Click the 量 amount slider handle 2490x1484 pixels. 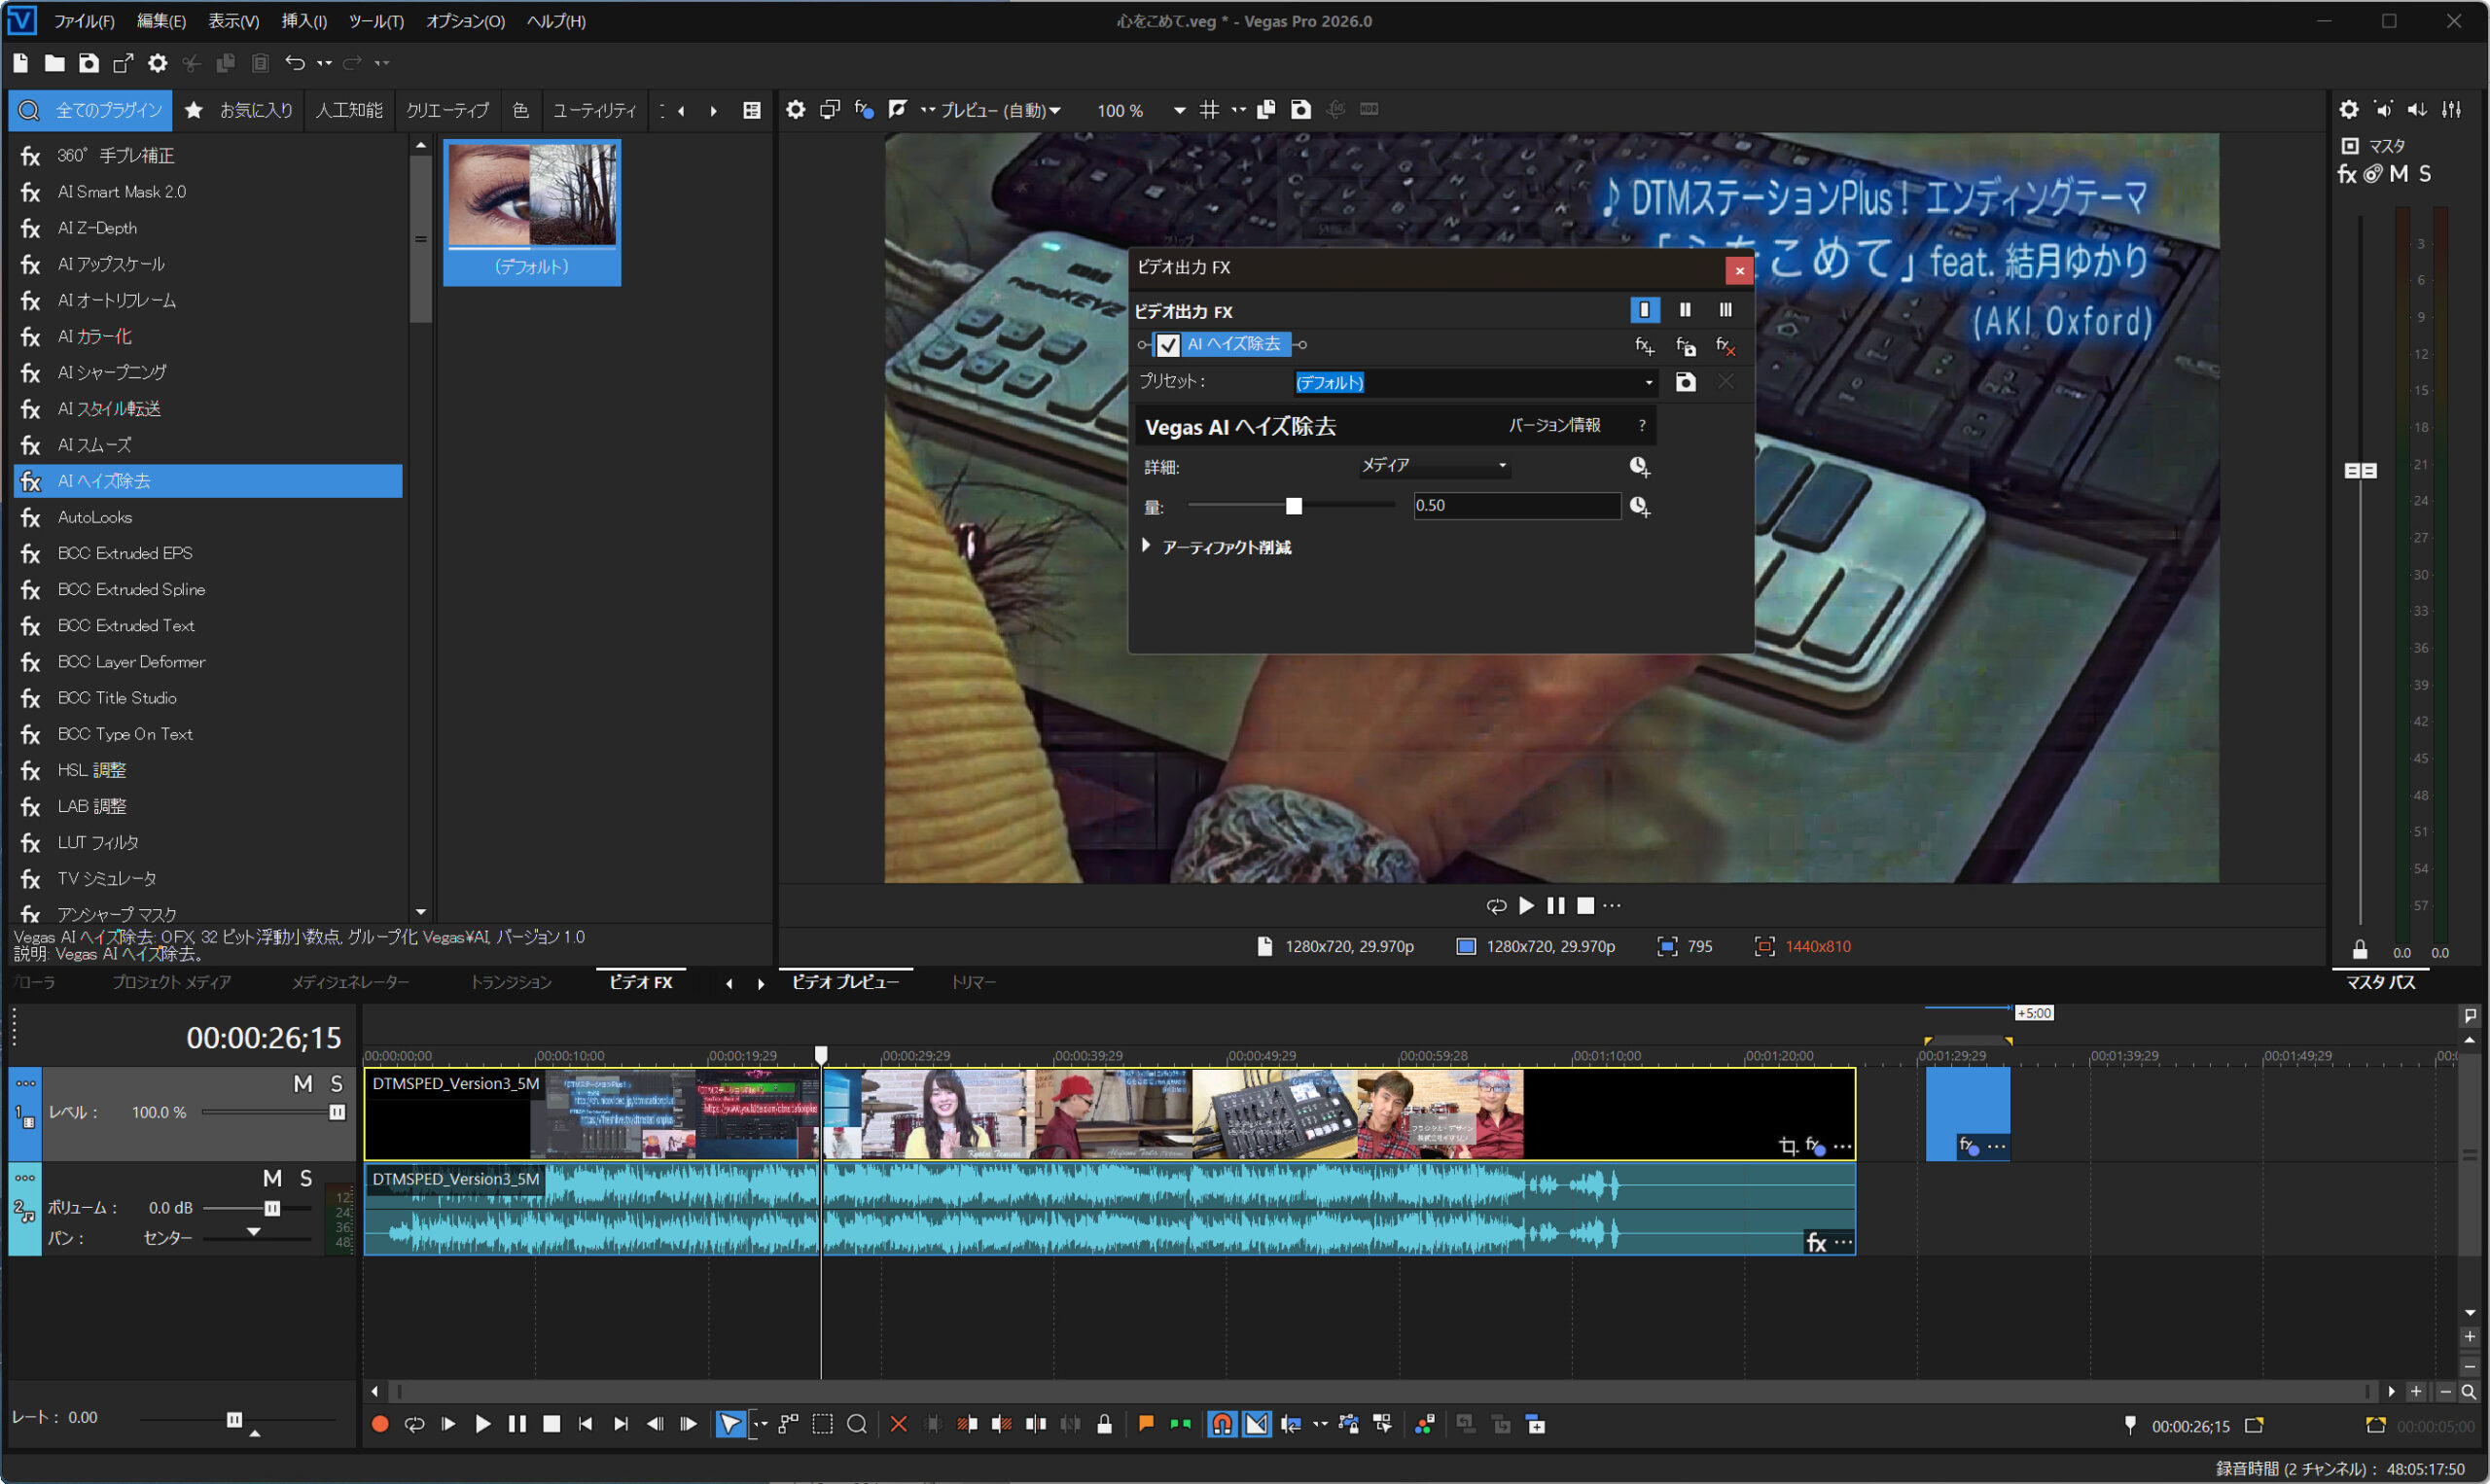coord(1293,507)
